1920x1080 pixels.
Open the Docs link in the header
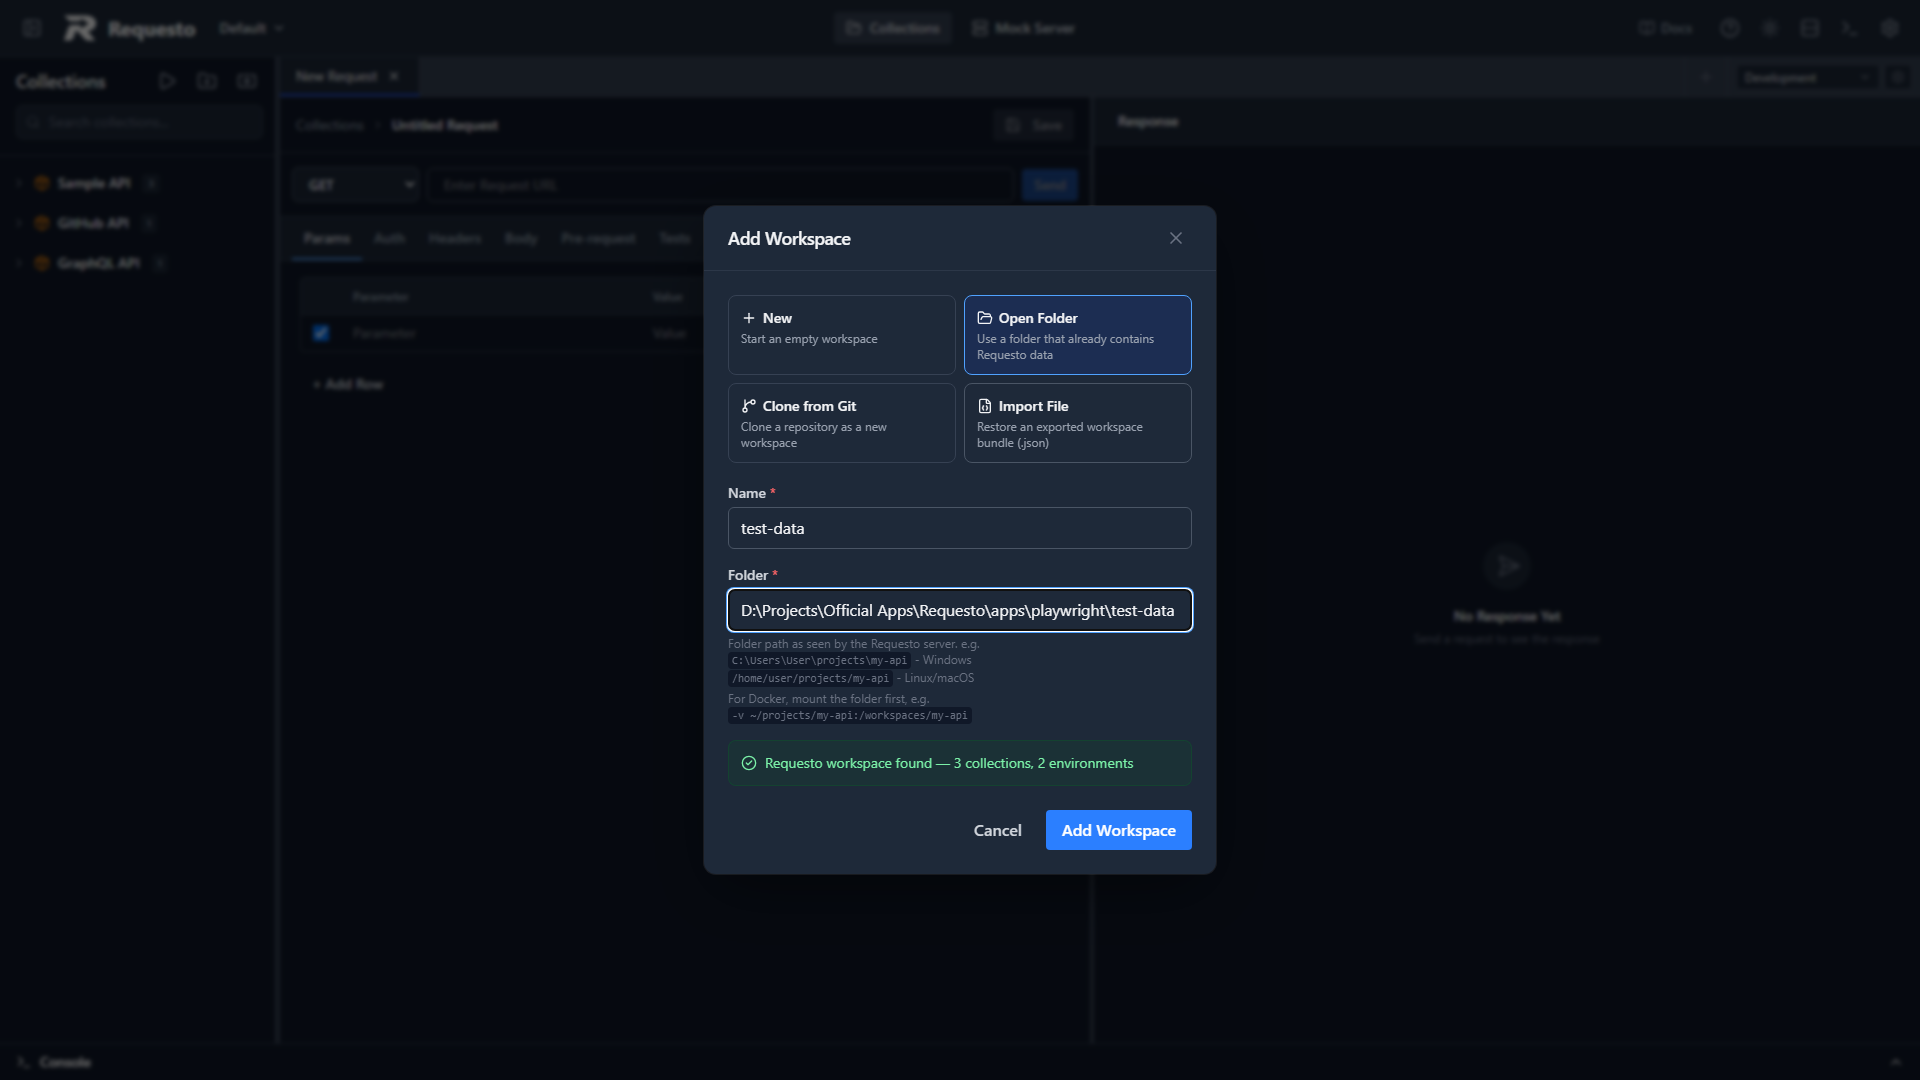tap(1666, 28)
